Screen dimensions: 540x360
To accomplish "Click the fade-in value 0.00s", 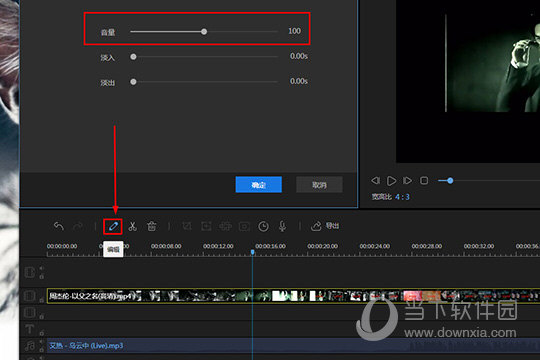I will click(299, 56).
